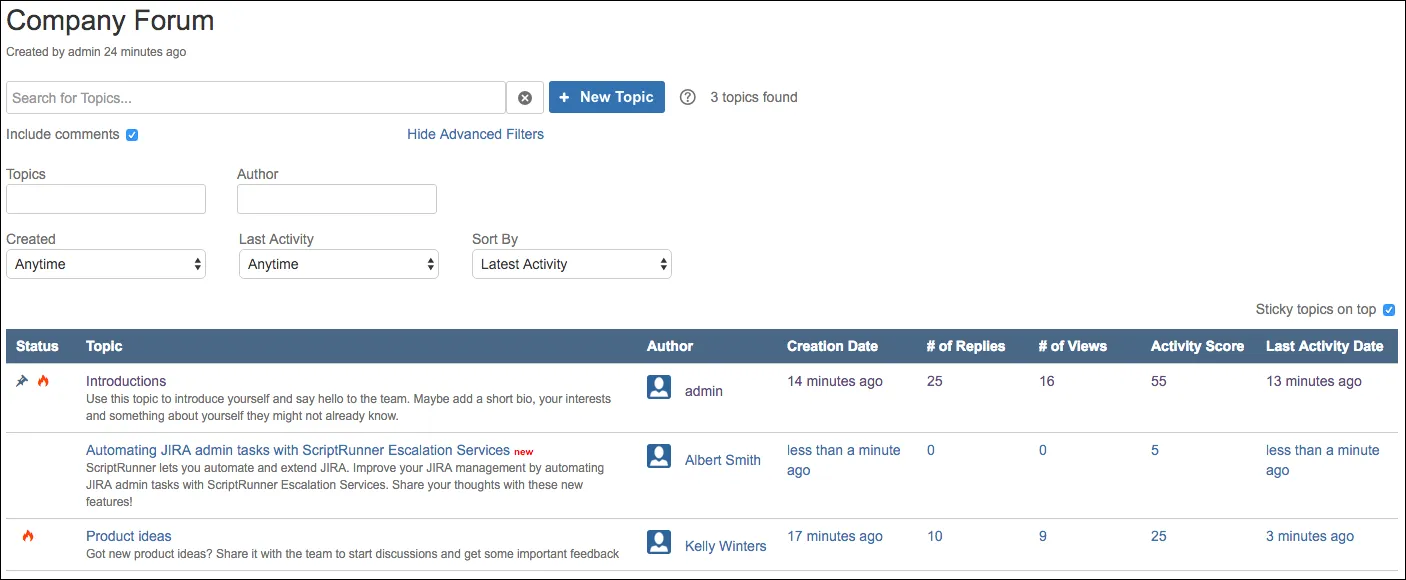
Task: Click the 25 replies value for Introductions
Action: (x=934, y=381)
